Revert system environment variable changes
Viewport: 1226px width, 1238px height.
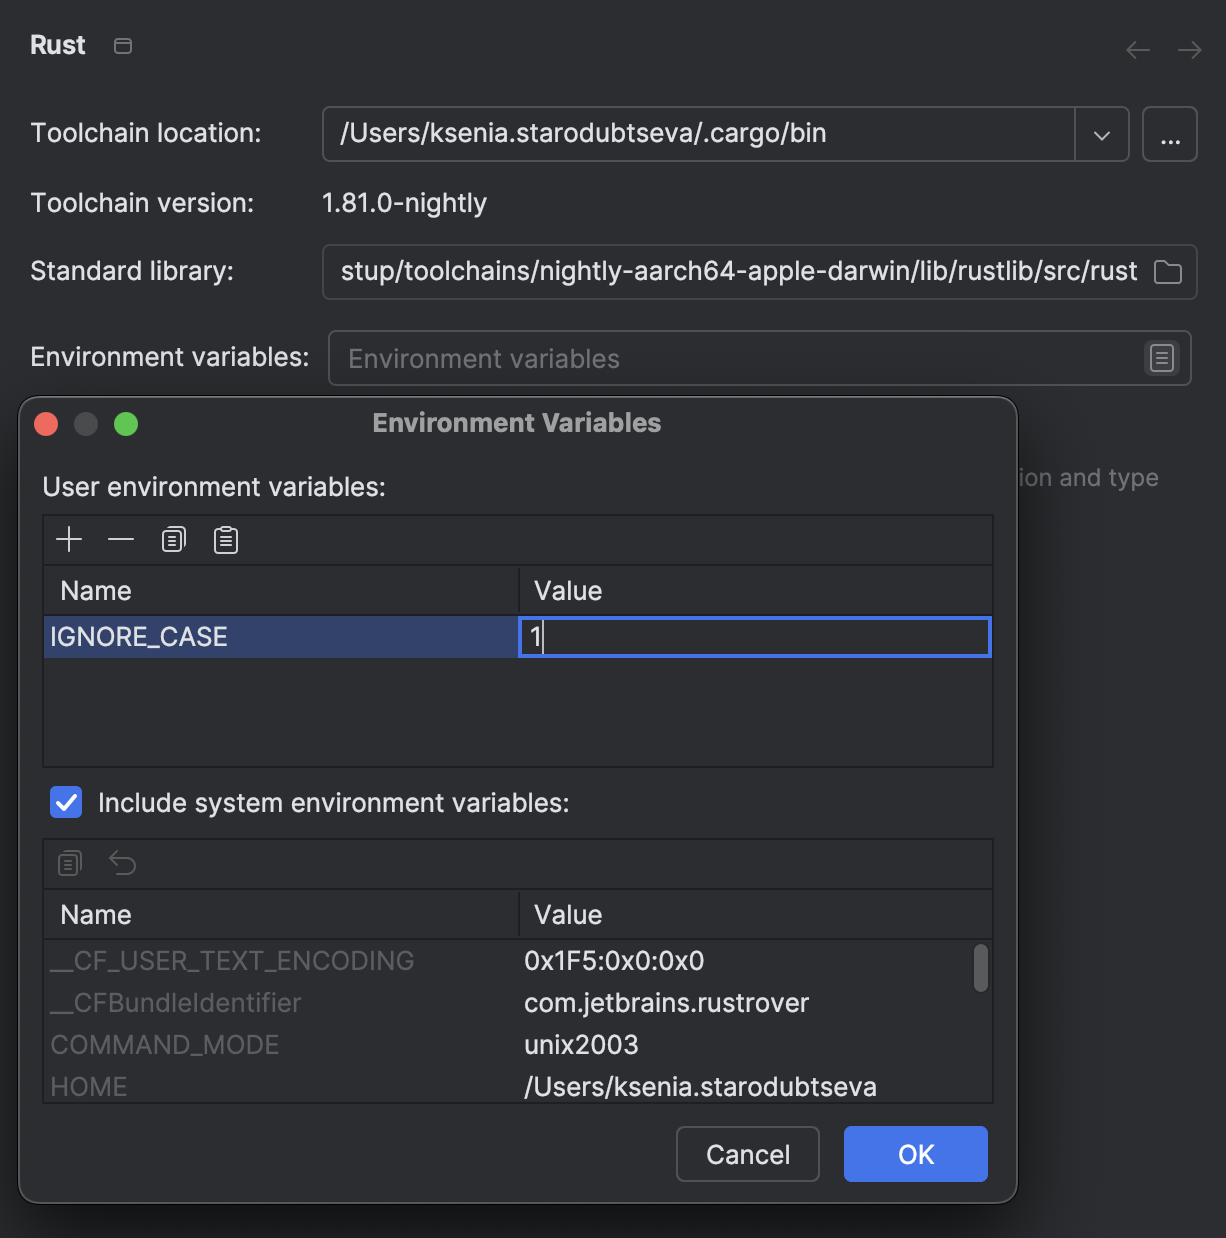click(122, 862)
